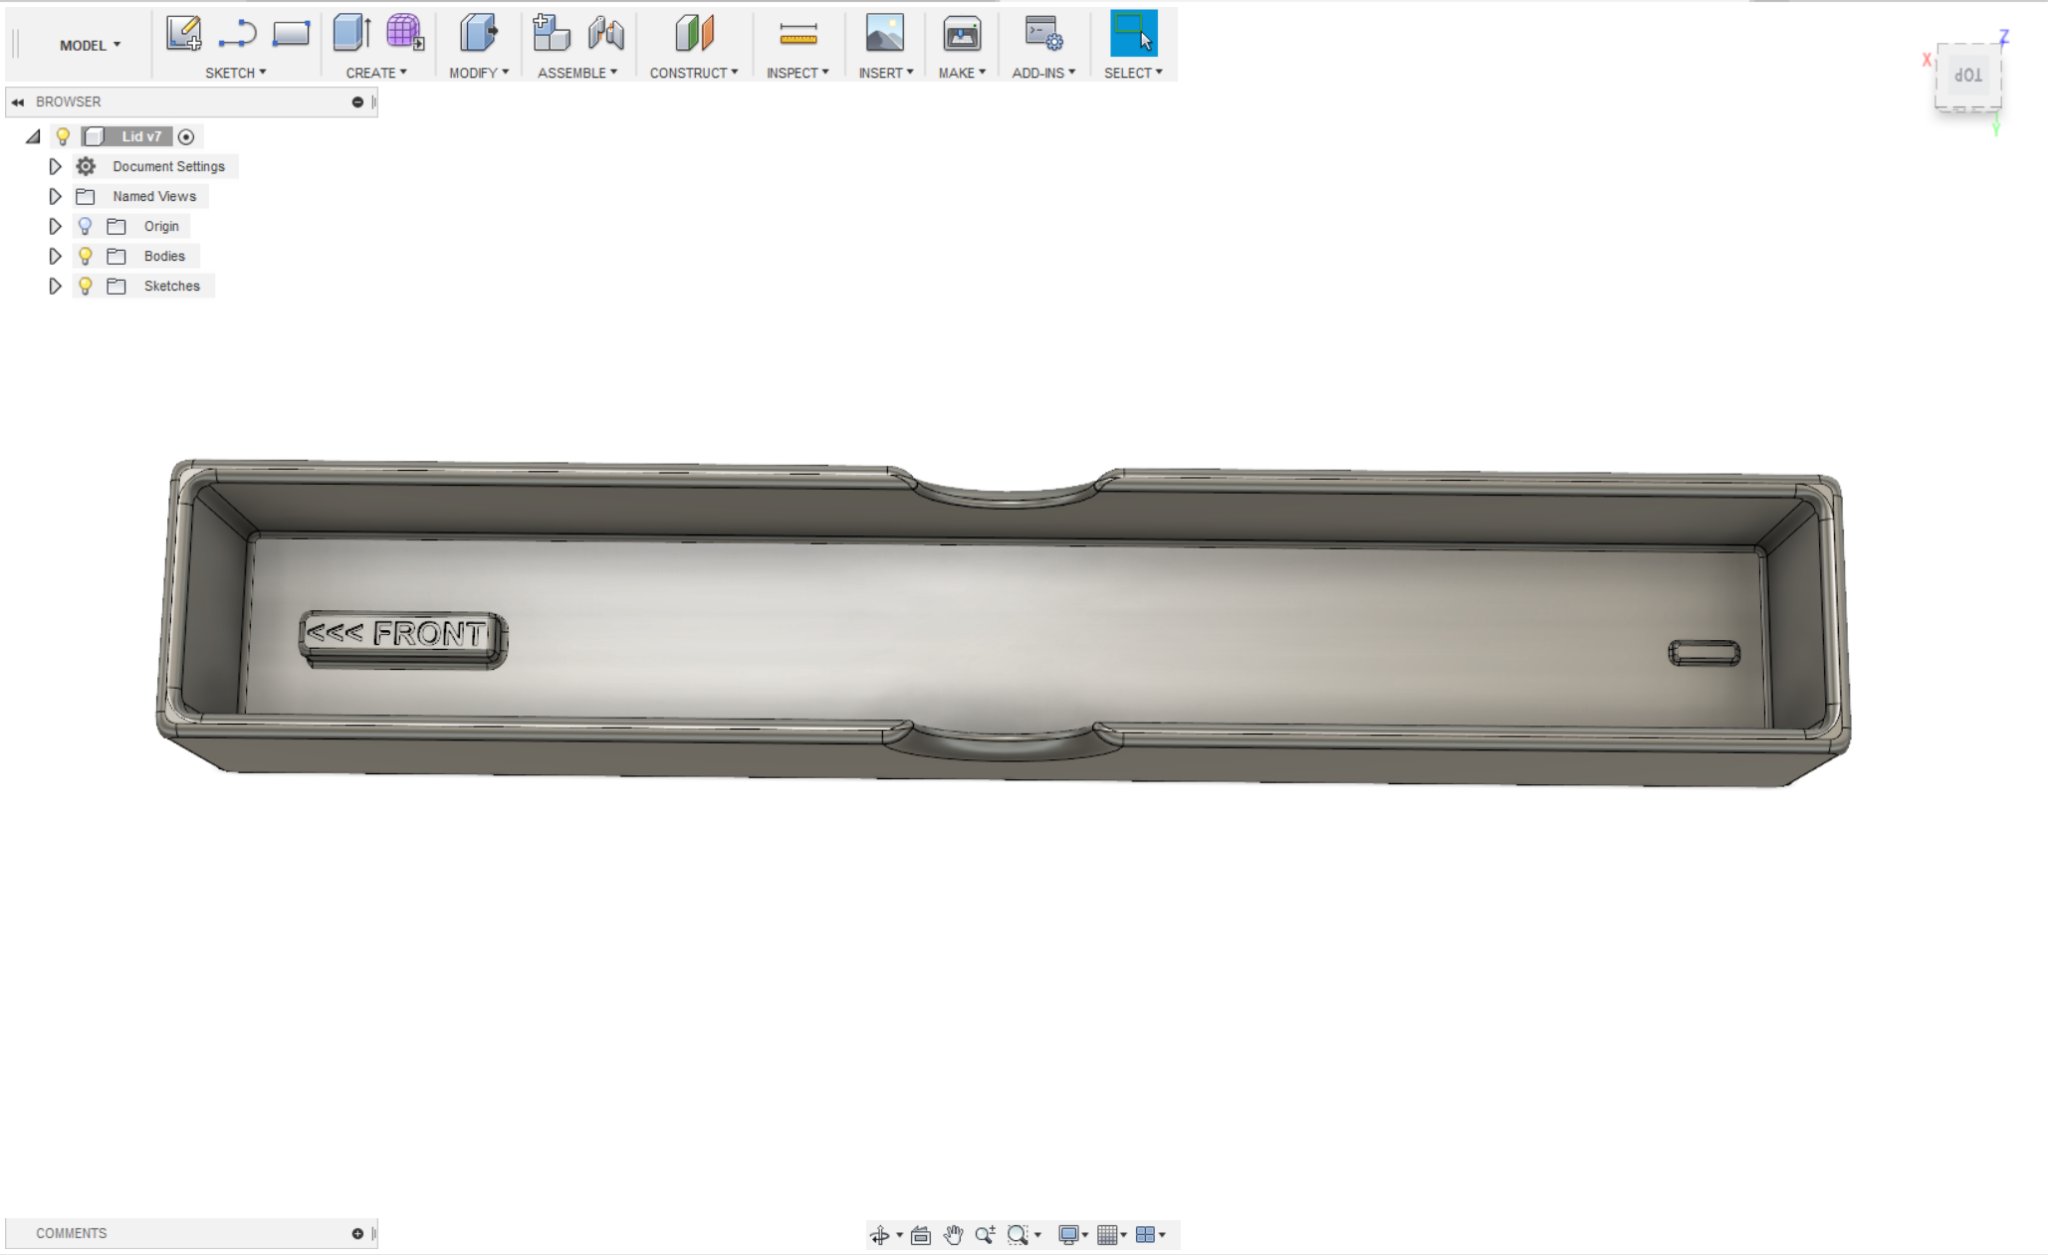This screenshot has width=2048, height=1255.
Task: Open the CONSTRUCT menu
Action: (x=693, y=73)
